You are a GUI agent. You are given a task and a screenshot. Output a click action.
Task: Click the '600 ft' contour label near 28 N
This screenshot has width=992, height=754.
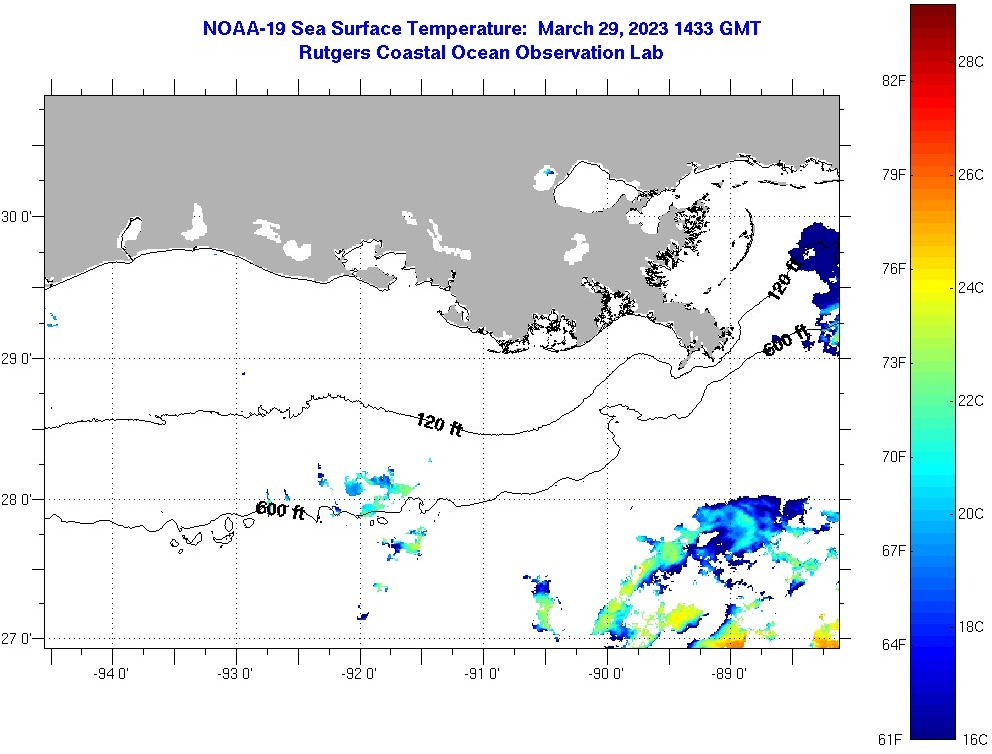tap(280, 510)
